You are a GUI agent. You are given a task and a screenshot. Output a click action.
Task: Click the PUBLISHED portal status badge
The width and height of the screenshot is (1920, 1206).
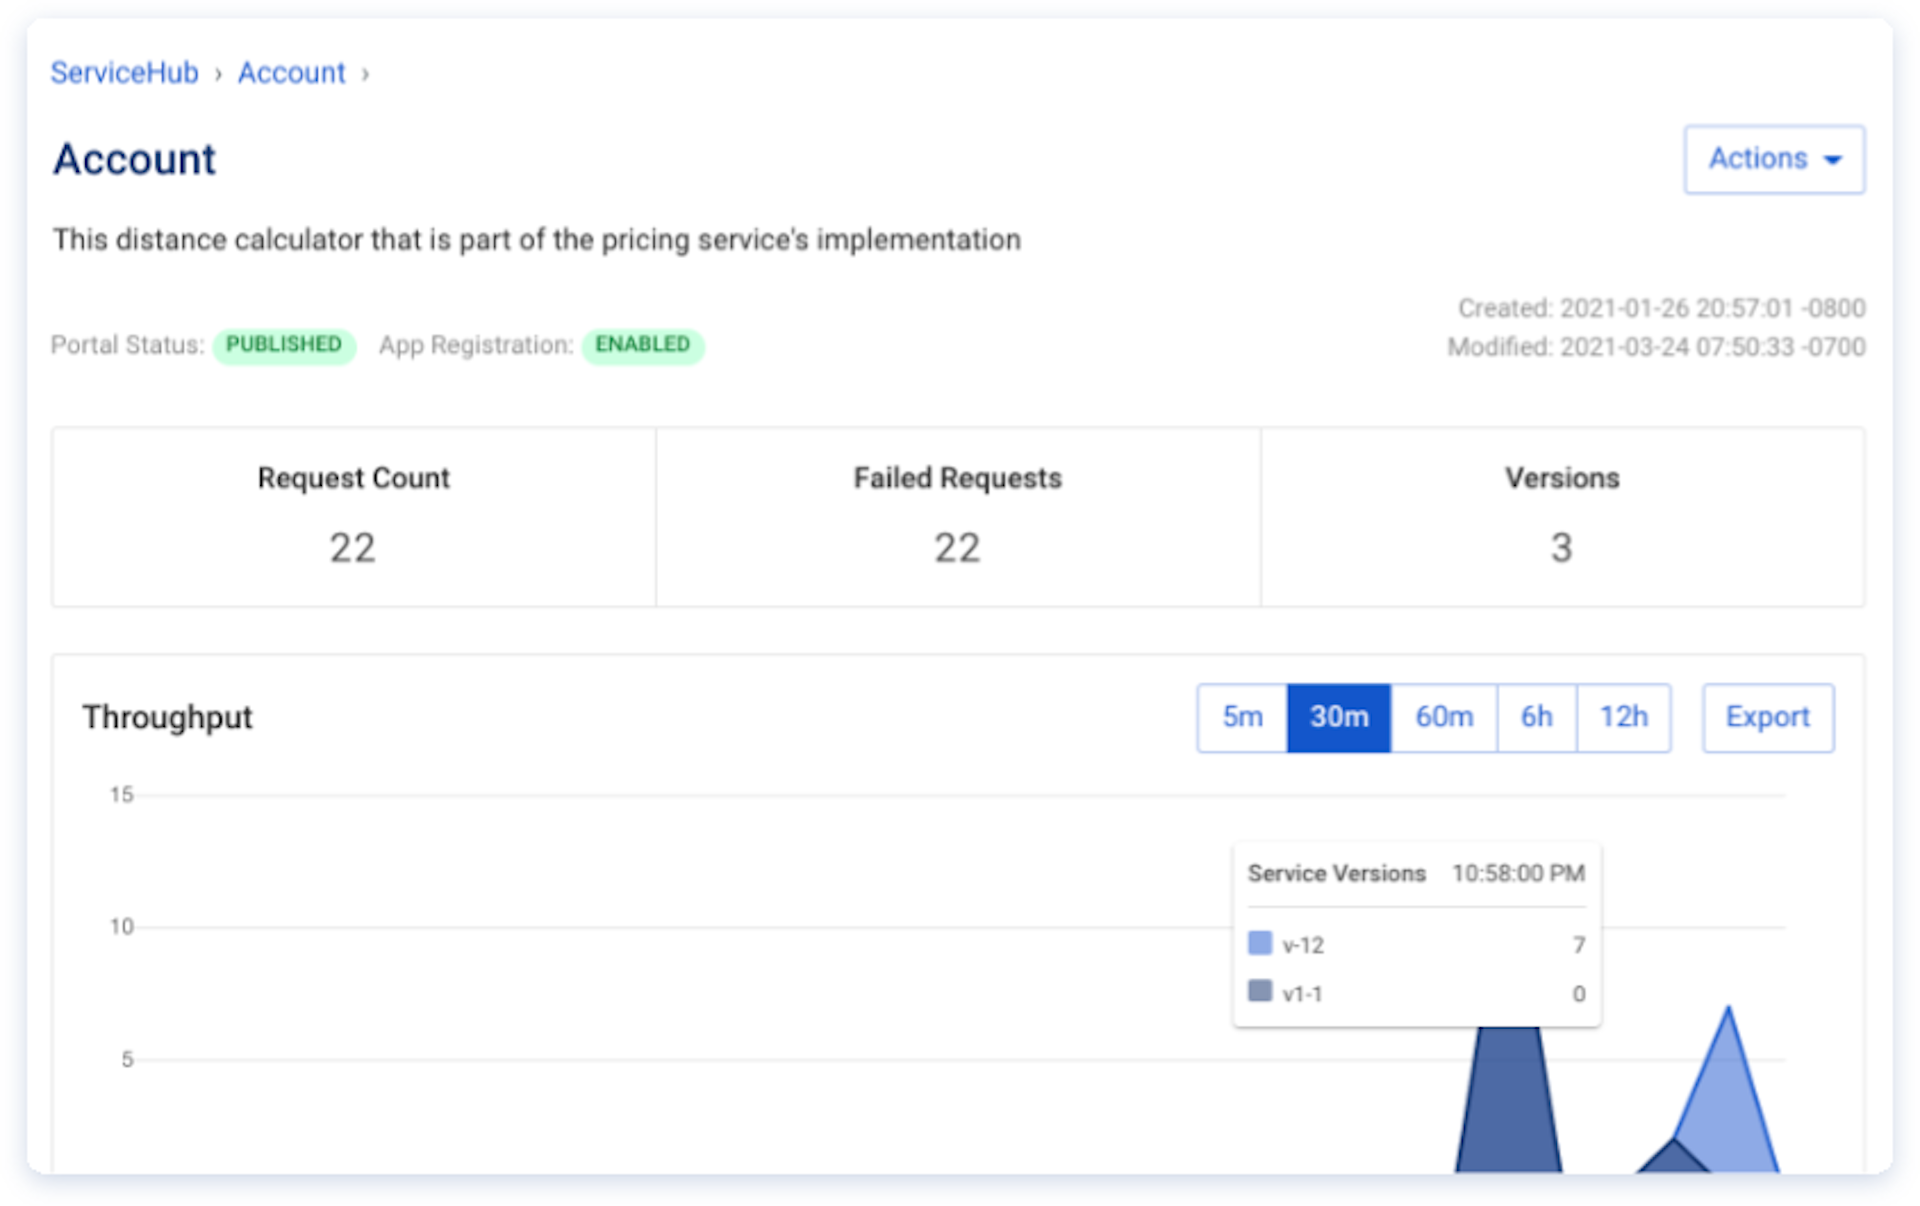pyautogui.click(x=284, y=345)
